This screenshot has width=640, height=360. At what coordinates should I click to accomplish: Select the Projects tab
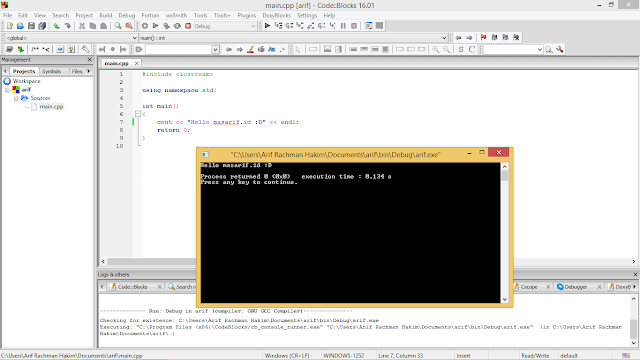24,71
